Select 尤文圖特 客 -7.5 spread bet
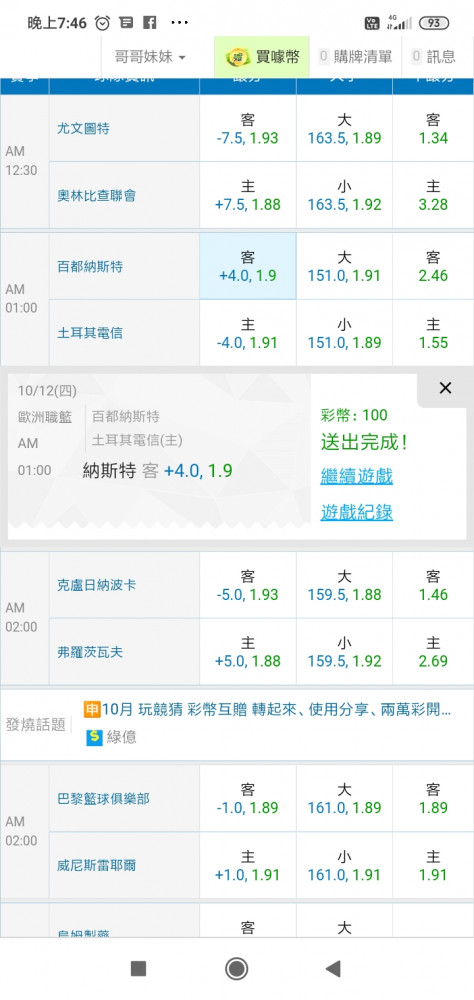This screenshot has height=1000, width=474. click(248, 128)
